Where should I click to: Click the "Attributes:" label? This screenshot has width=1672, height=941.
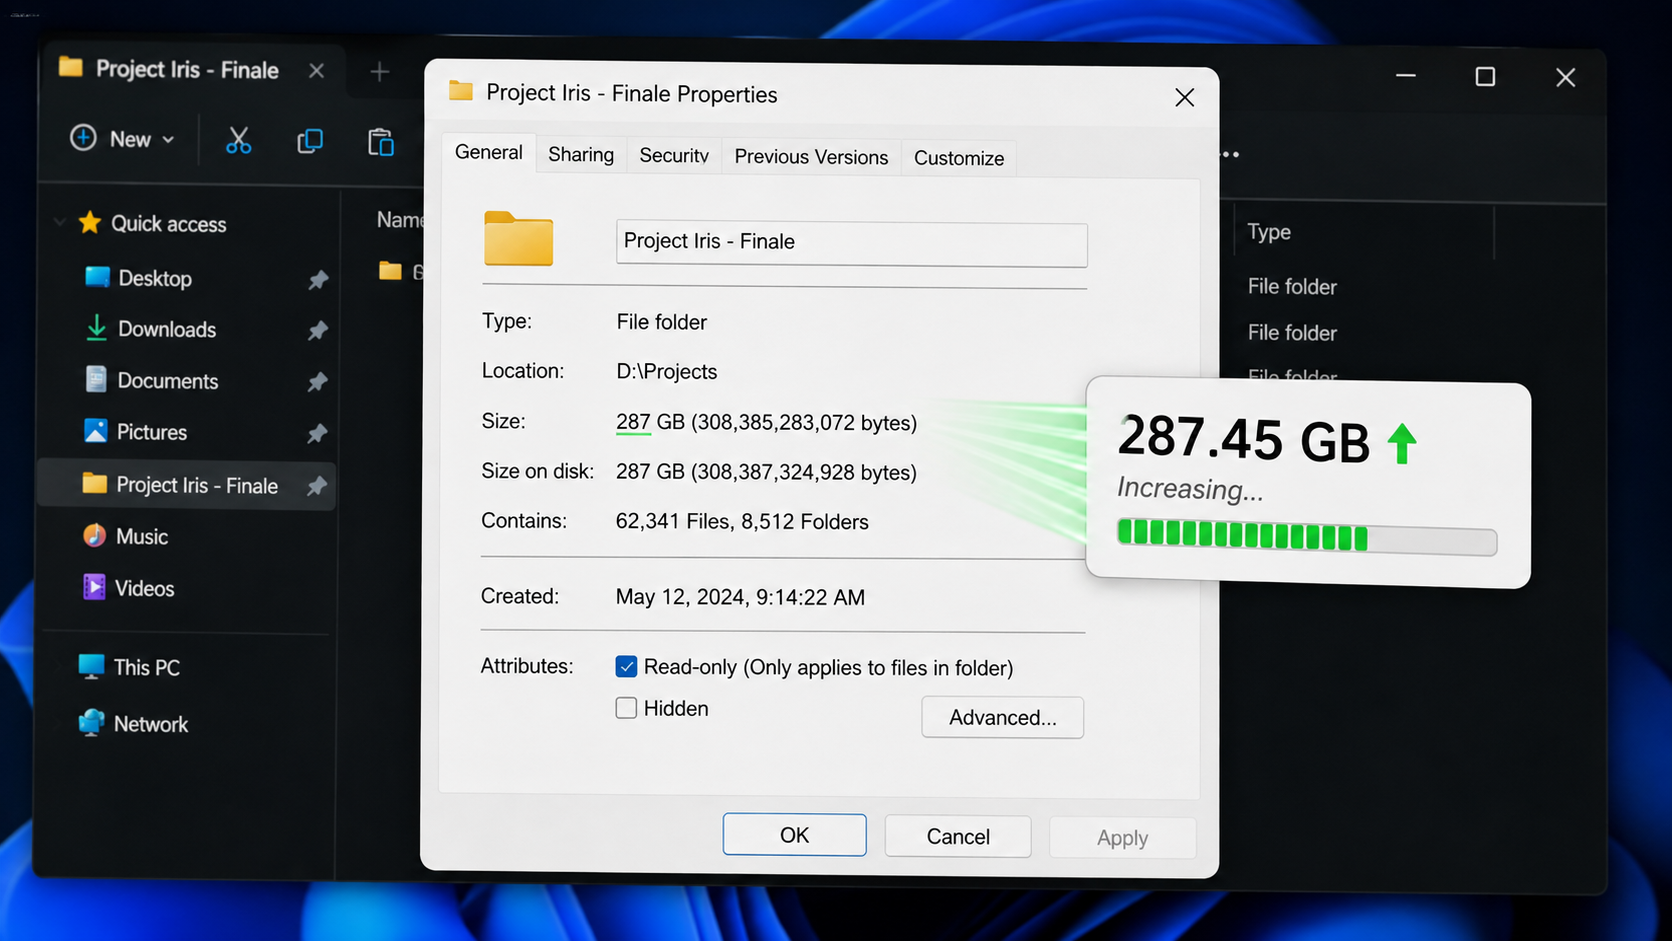click(x=527, y=666)
